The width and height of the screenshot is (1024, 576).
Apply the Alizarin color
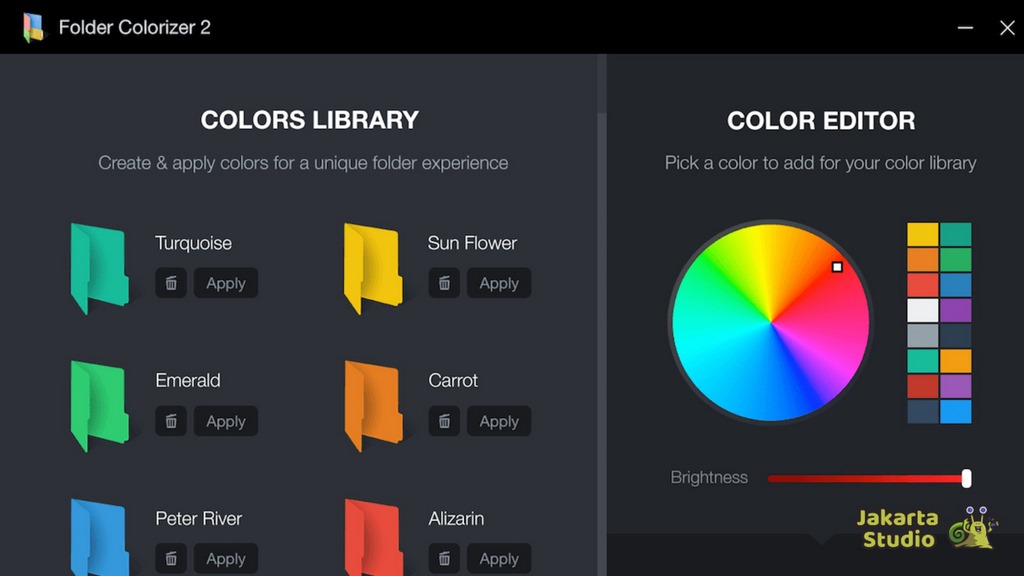click(498, 558)
